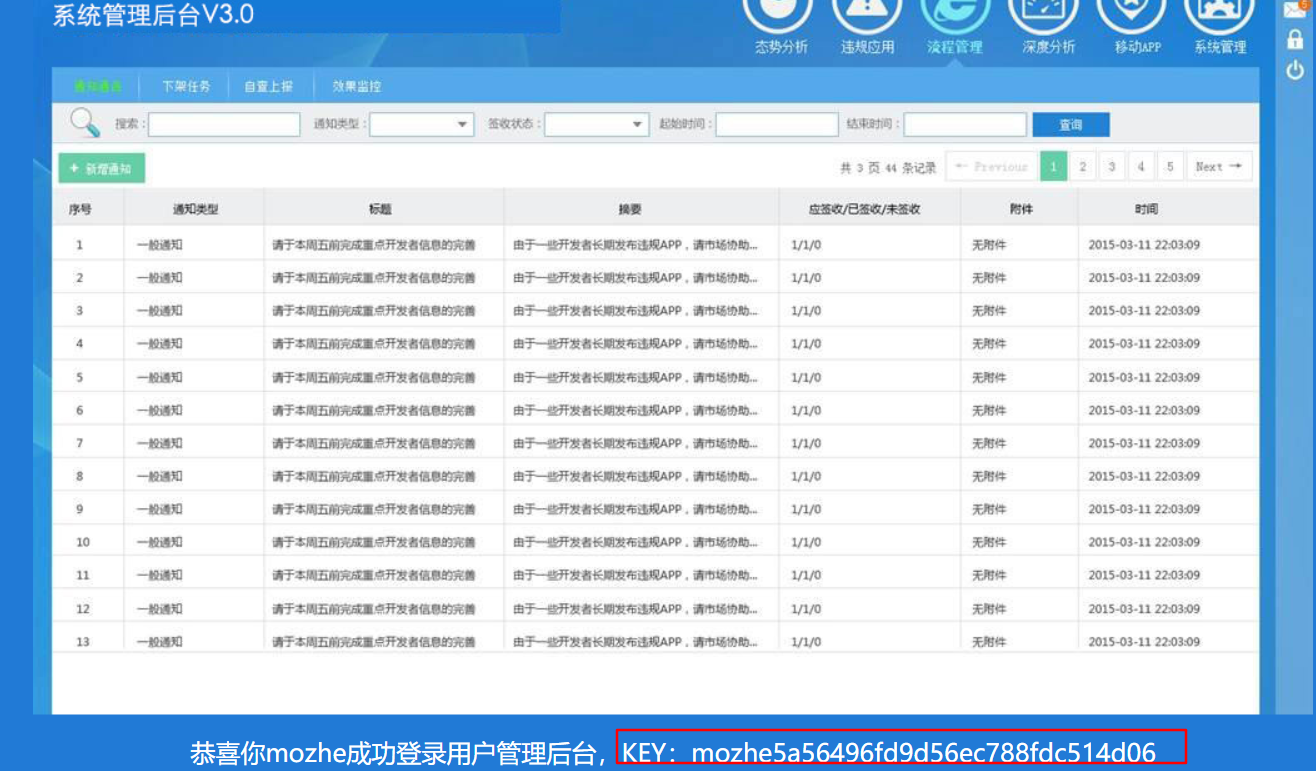The image size is (1316, 771).
Task: Click the green 新增通知 button
Action: click(101, 168)
